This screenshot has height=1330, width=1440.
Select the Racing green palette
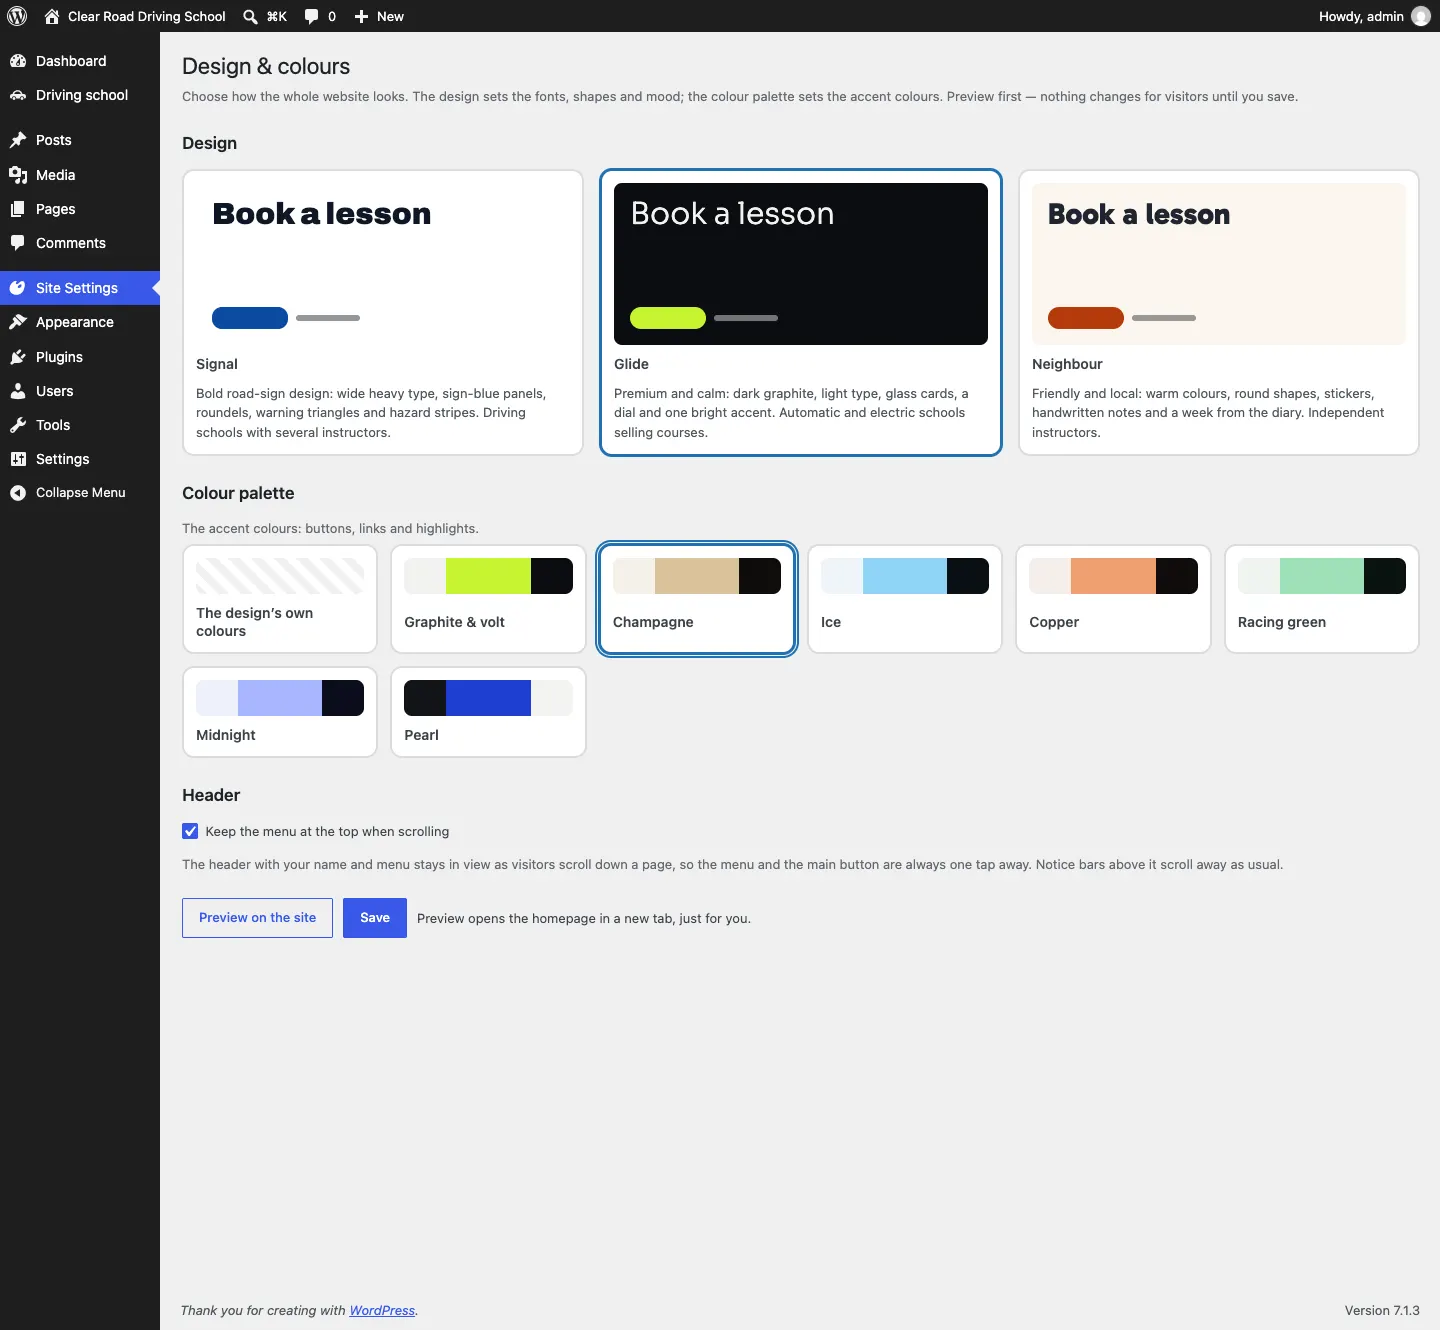(1322, 599)
